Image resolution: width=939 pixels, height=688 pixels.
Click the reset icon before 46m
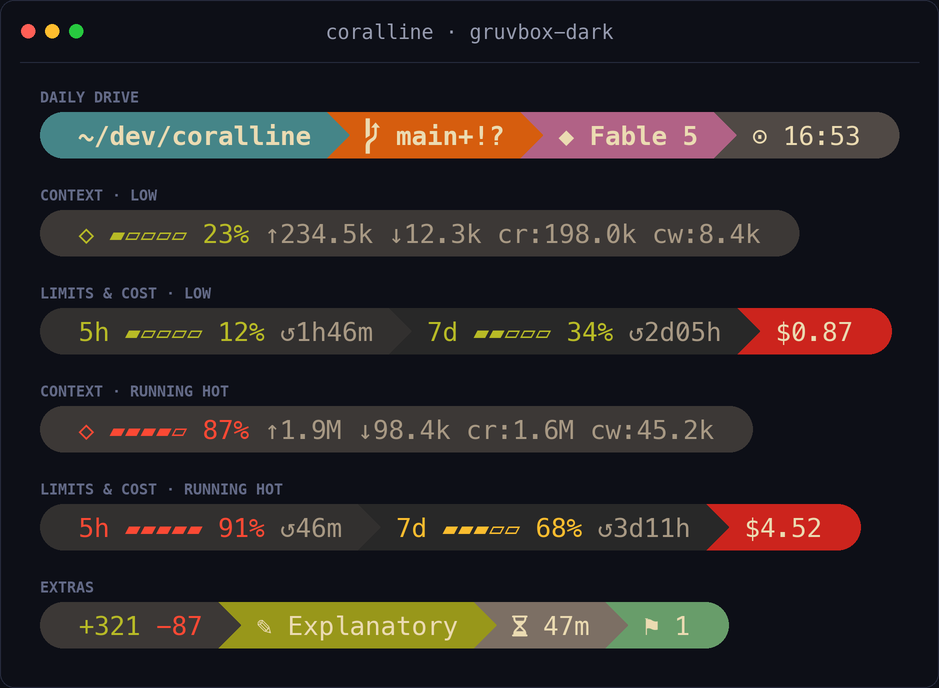(x=287, y=529)
